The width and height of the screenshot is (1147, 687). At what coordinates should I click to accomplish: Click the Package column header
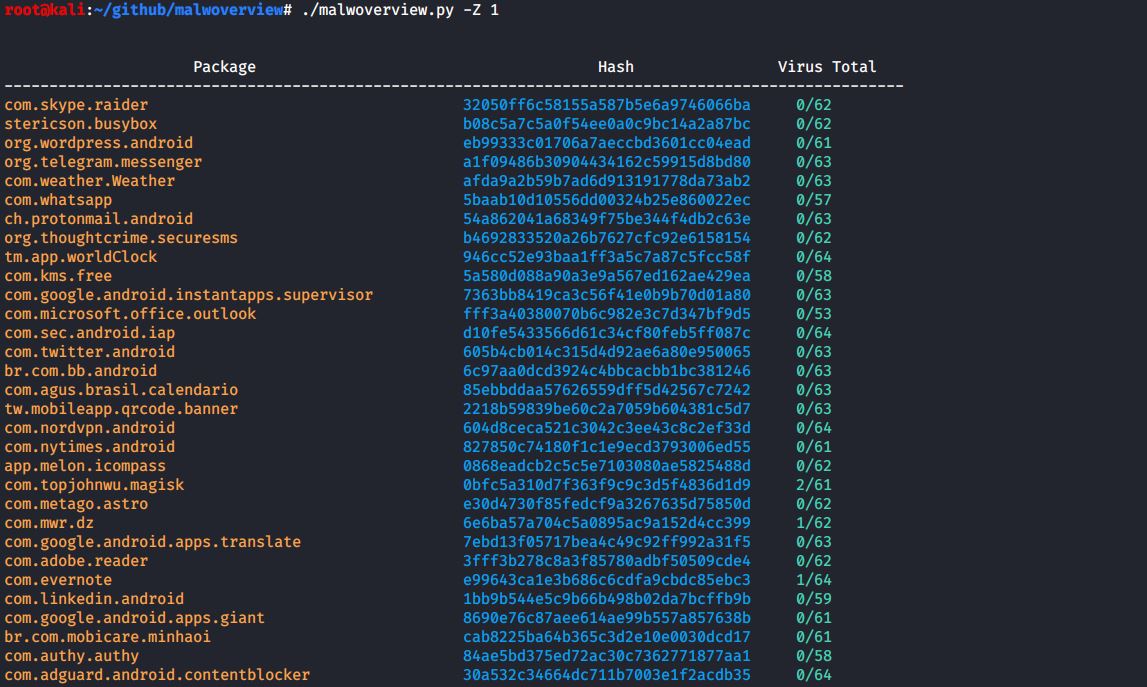click(x=225, y=67)
